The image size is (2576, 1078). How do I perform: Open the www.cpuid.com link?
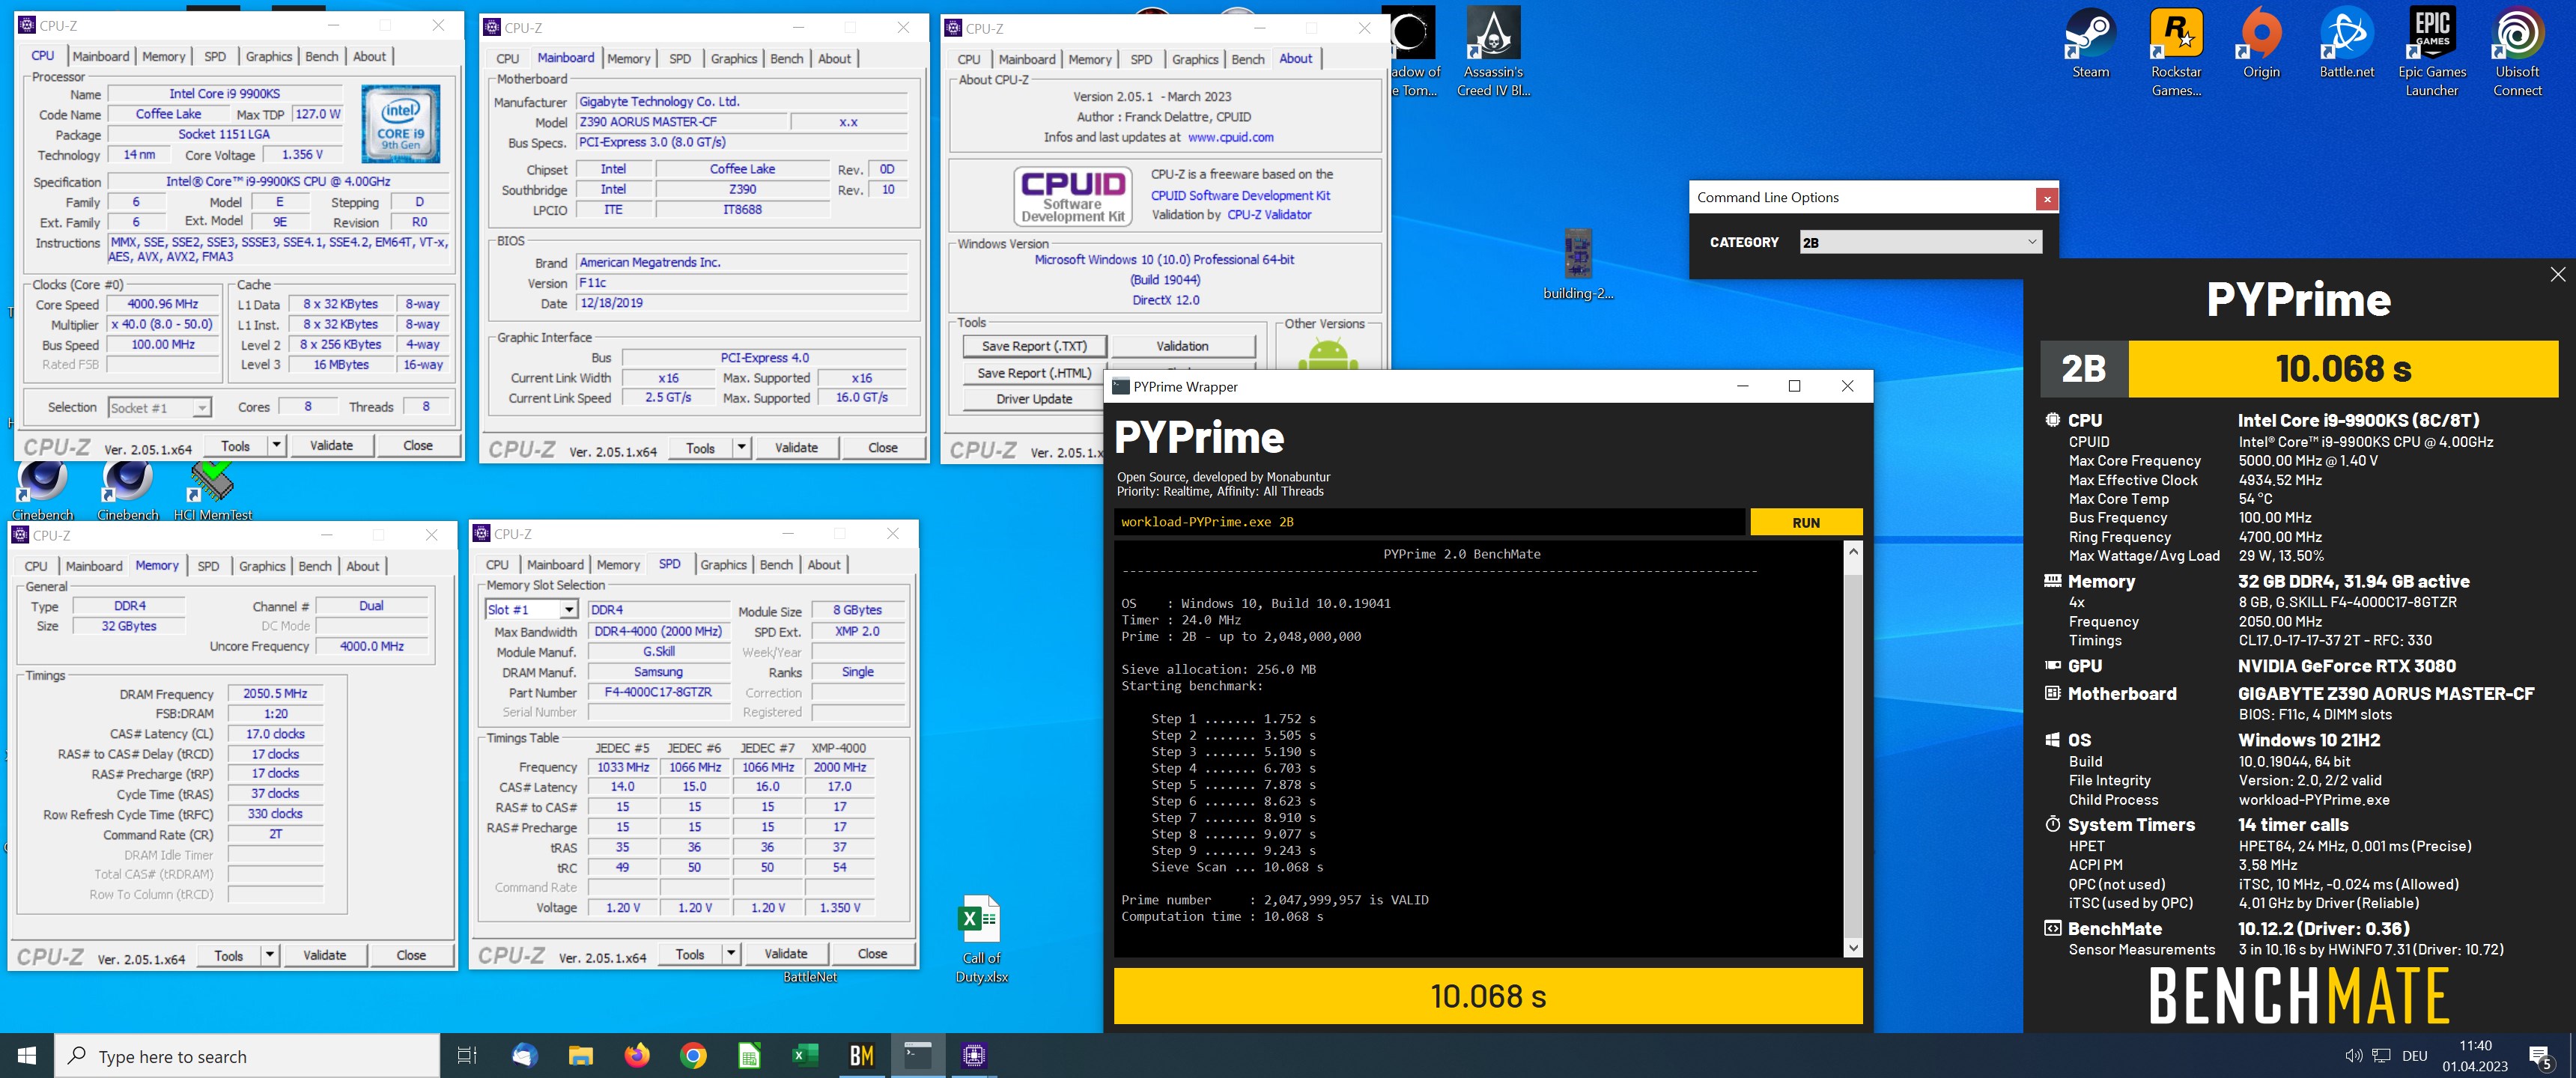pyautogui.click(x=1230, y=138)
